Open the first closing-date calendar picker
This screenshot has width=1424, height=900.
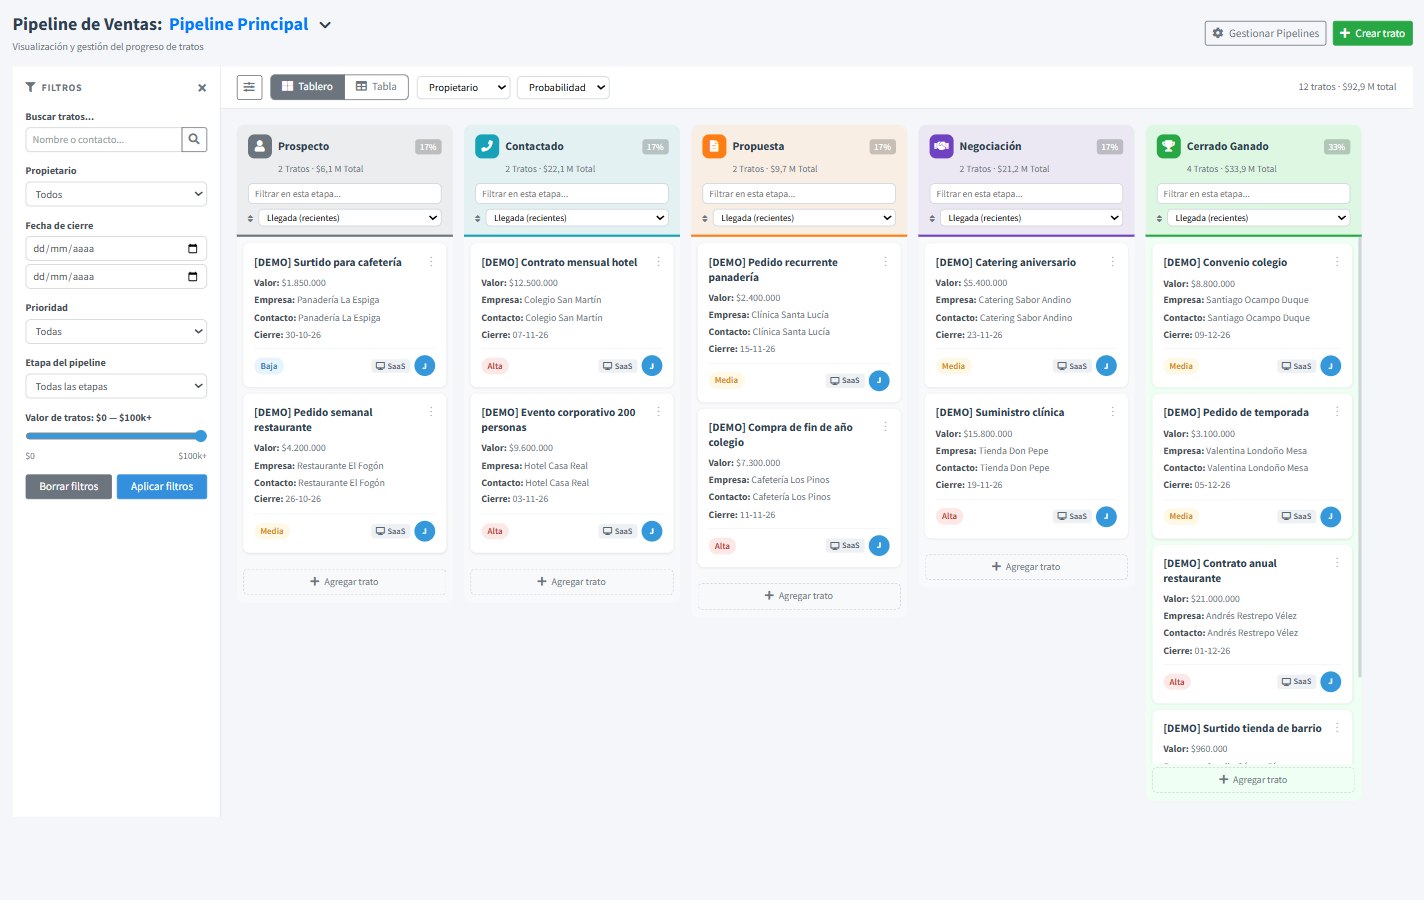tap(193, 249)
